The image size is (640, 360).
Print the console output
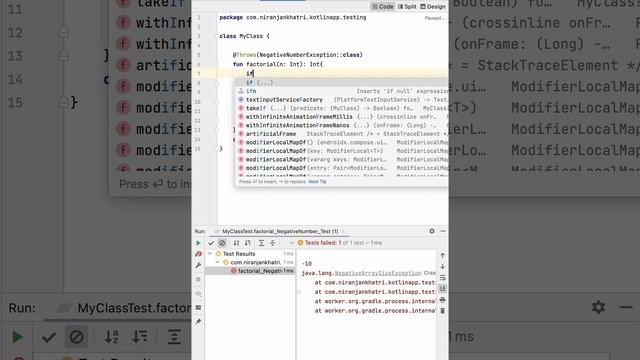(x=442, y=300)
